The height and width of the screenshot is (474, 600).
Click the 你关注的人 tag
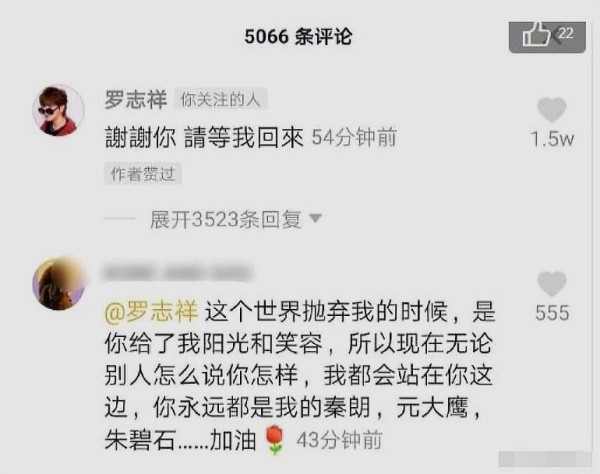220,100
